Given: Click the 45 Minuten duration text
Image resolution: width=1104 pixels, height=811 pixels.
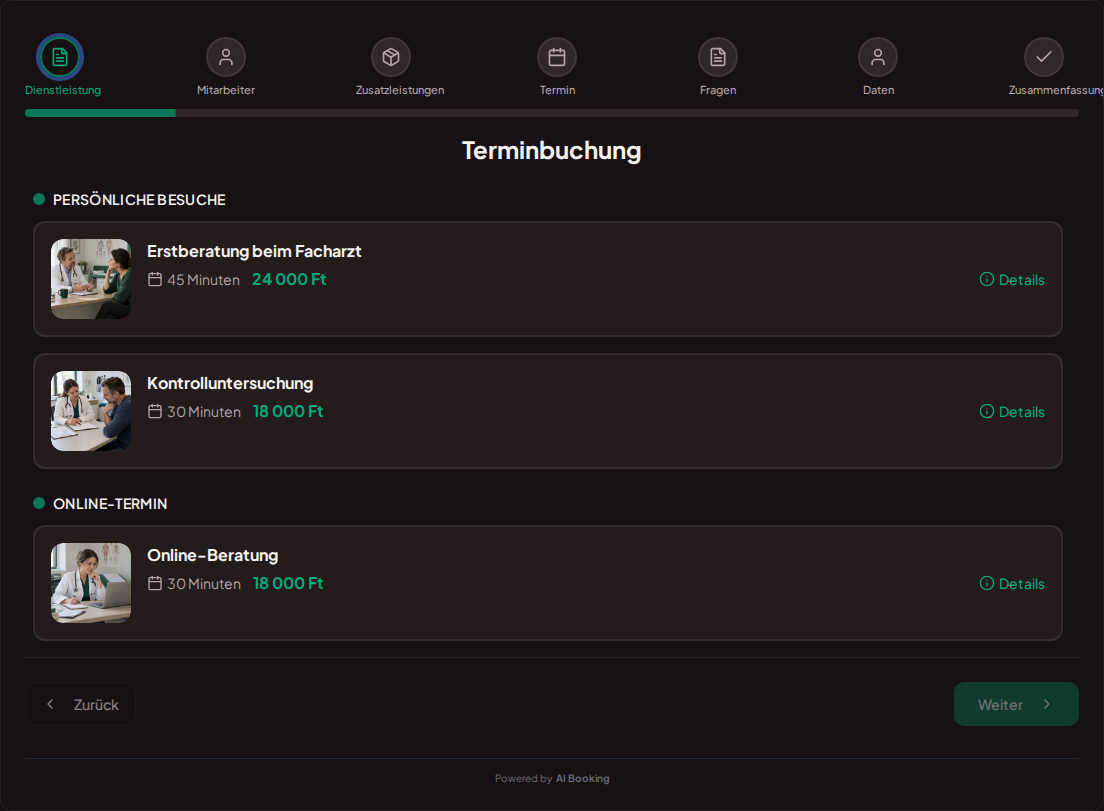Looking at the screenshot, I should (203, 280).
